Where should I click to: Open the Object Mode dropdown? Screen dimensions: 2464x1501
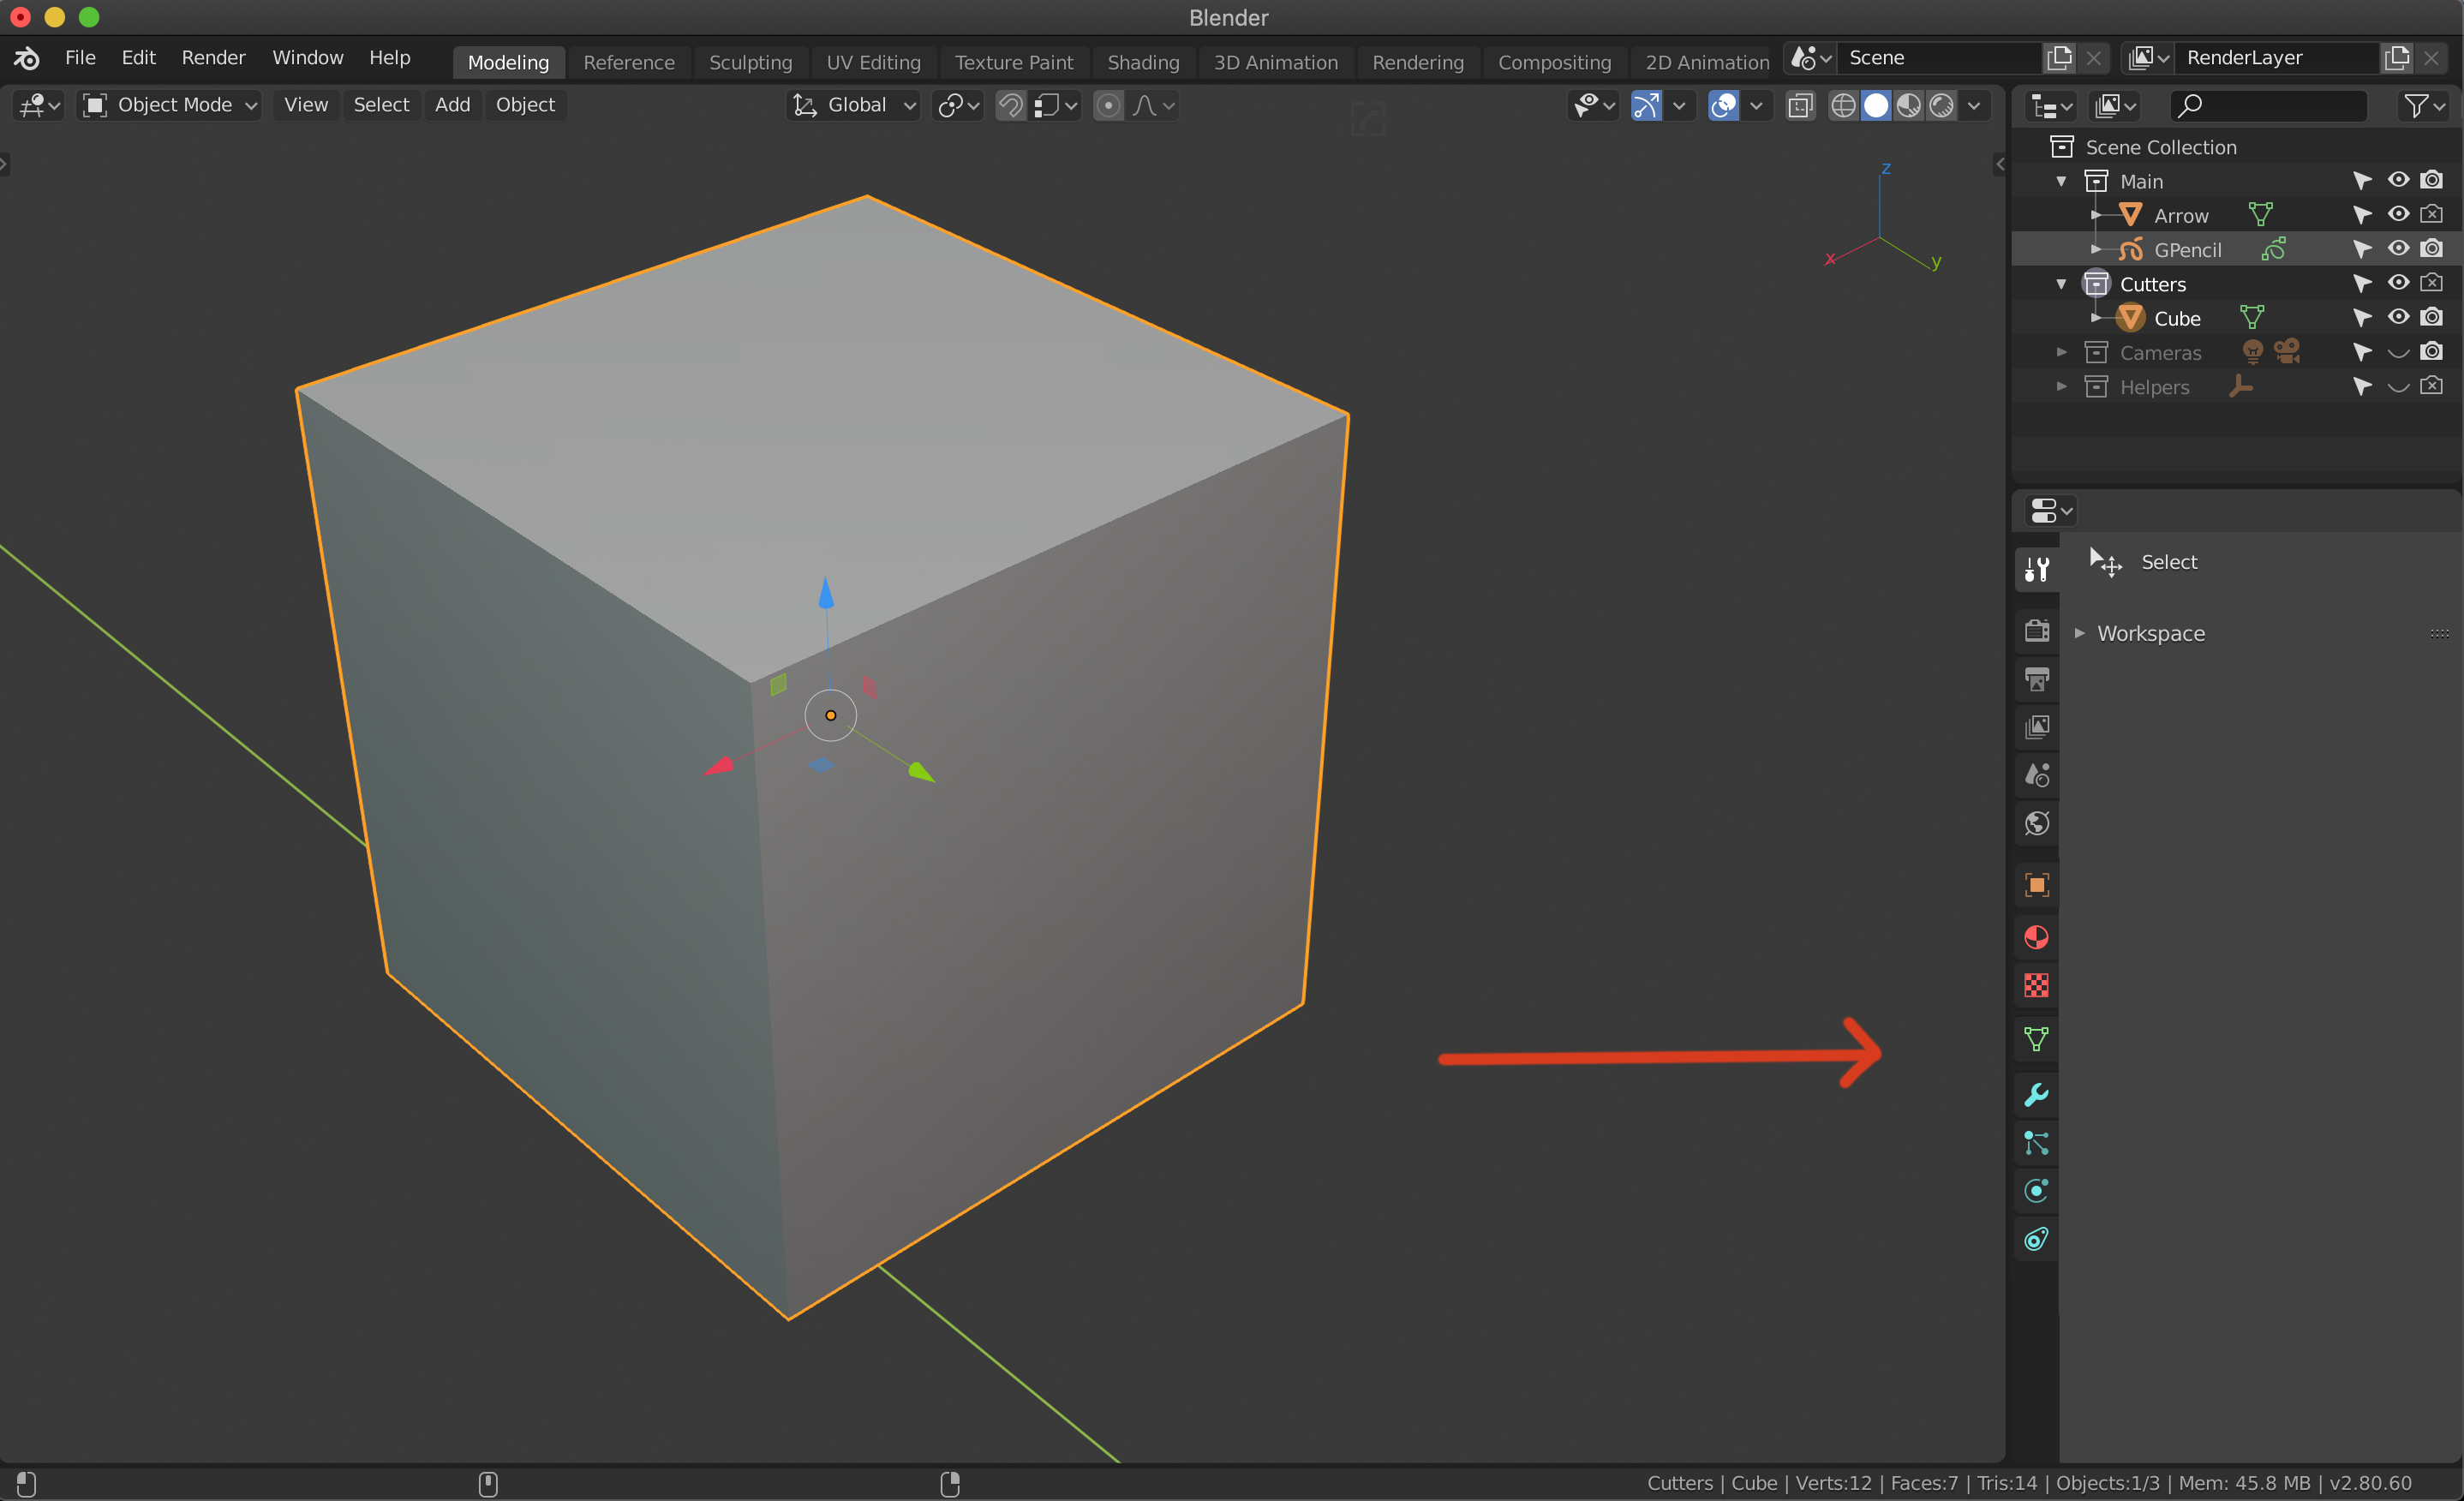click(170, 105)
